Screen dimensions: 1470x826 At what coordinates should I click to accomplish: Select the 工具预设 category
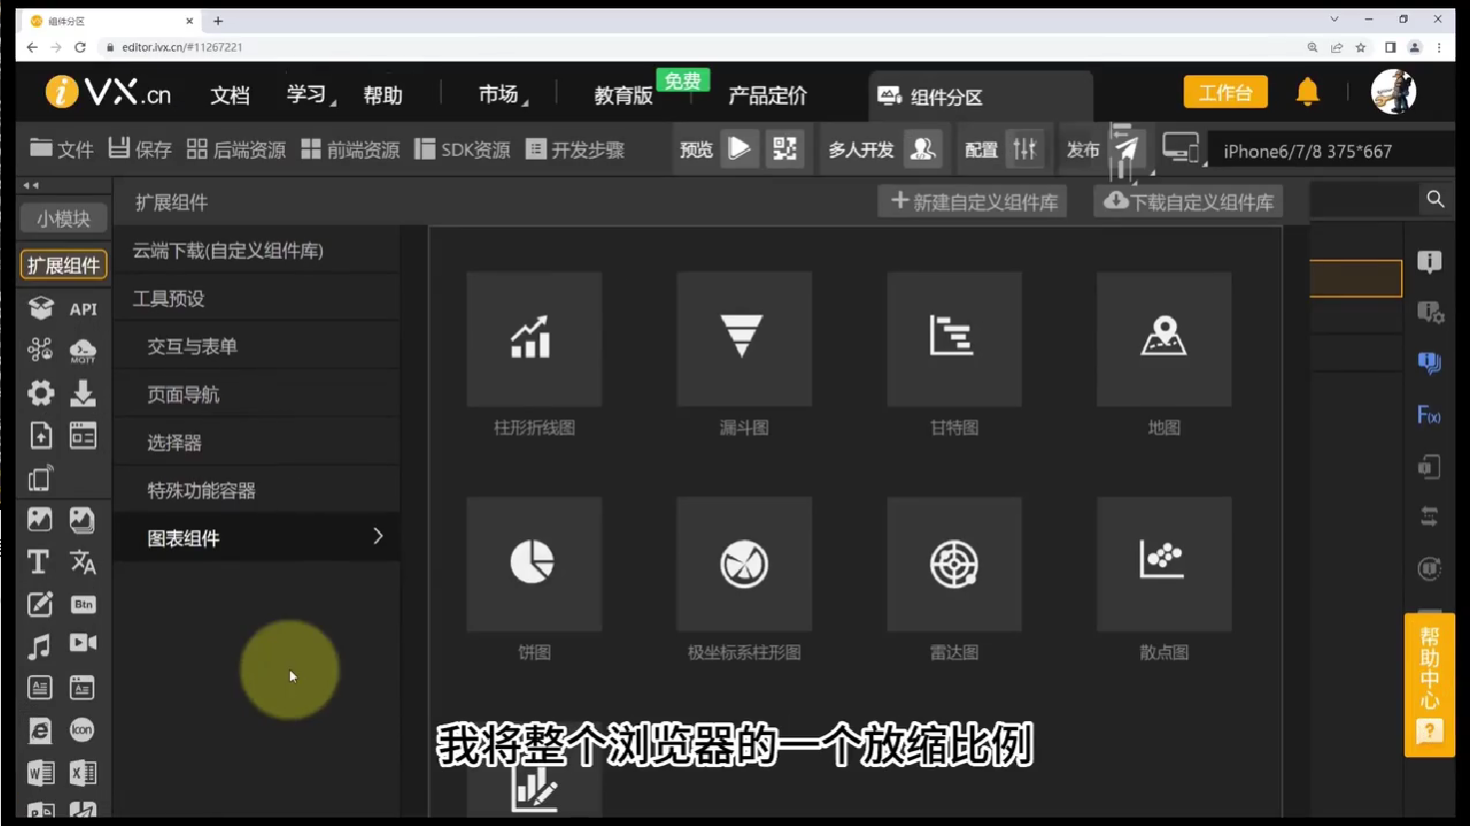pos(257,298)
